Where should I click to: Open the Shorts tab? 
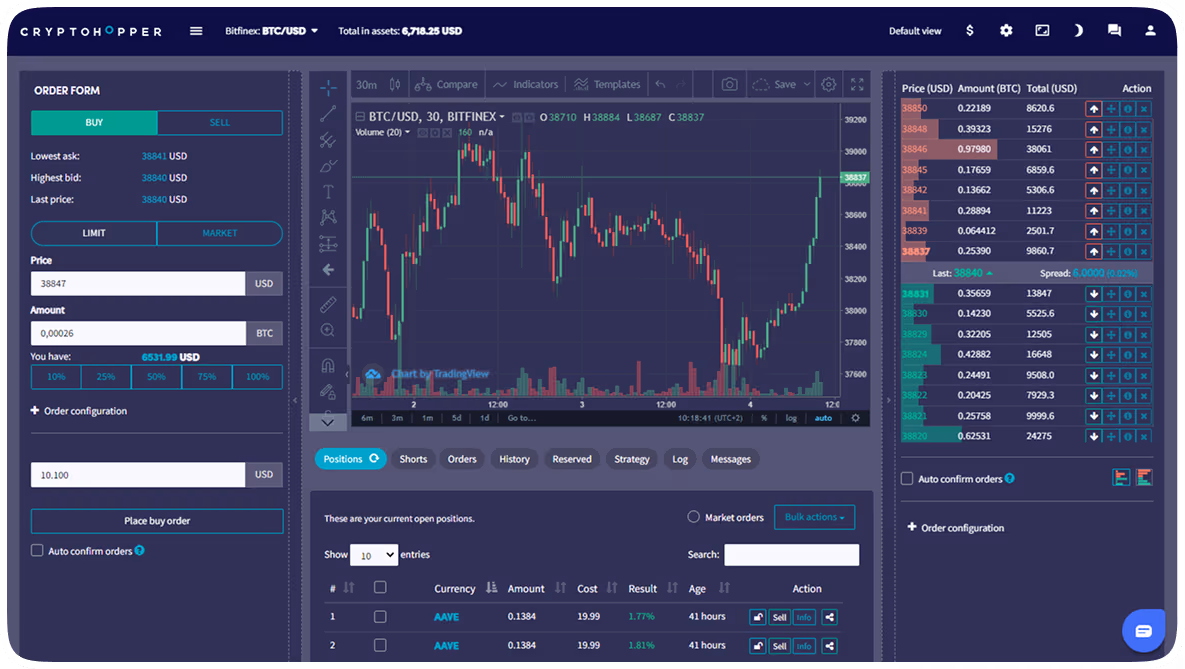413,459
